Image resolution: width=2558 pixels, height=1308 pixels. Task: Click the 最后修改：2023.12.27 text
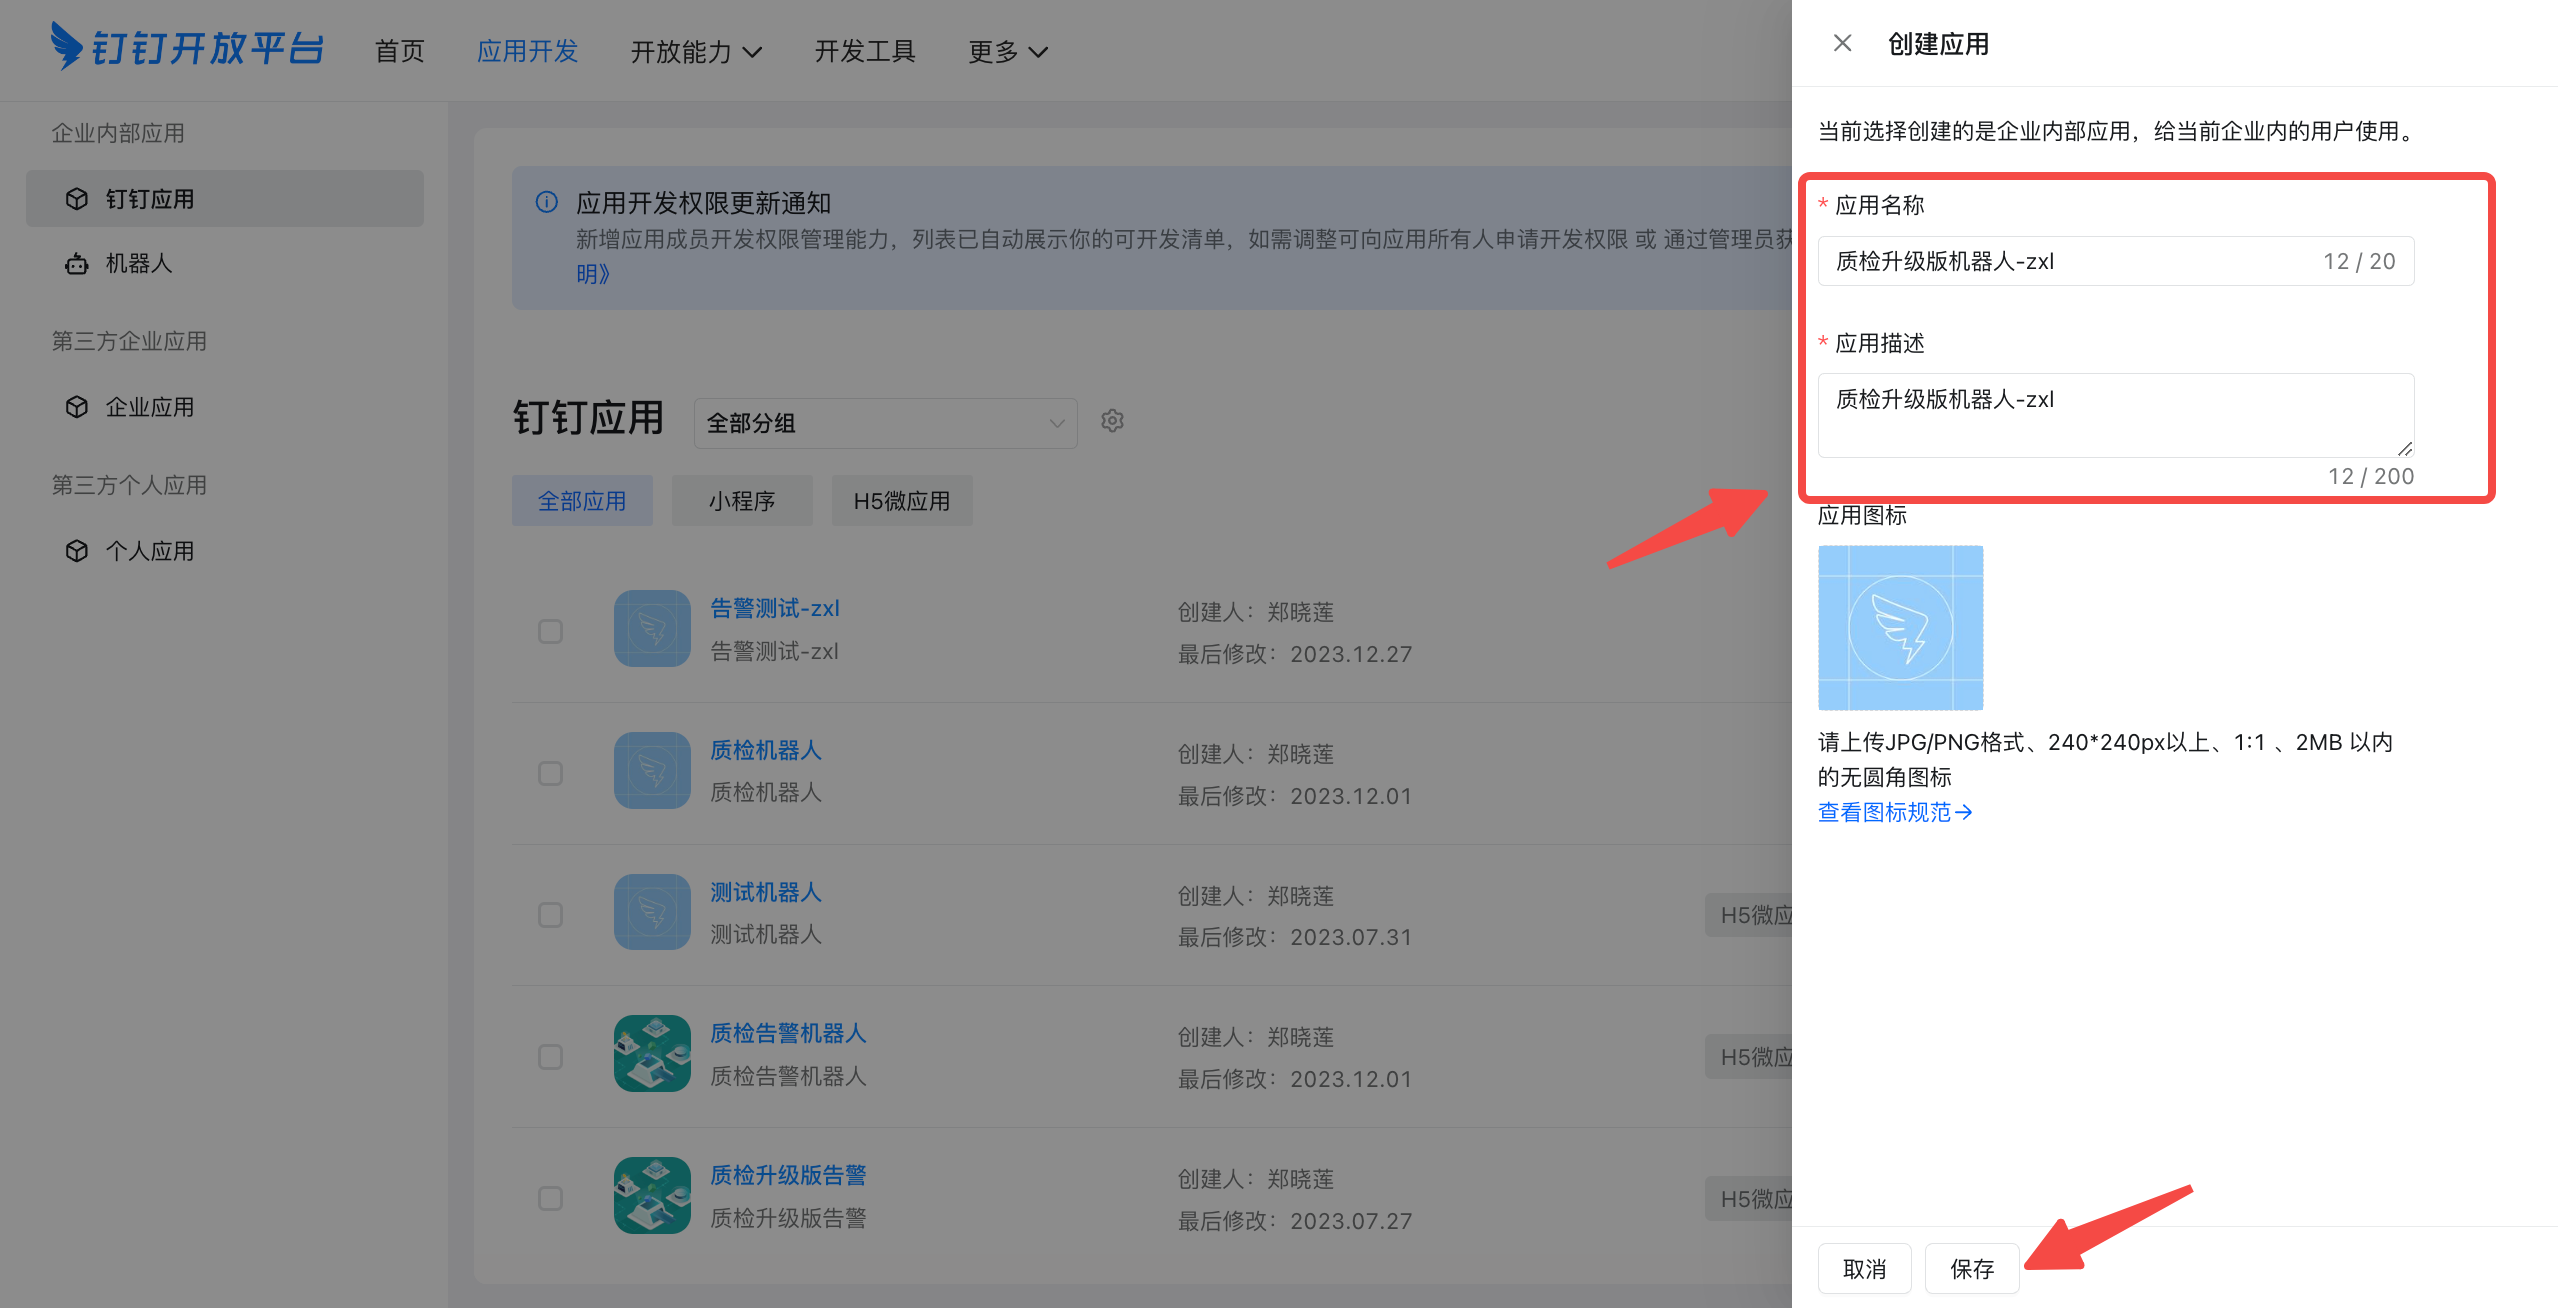(x=1295, y=654)
